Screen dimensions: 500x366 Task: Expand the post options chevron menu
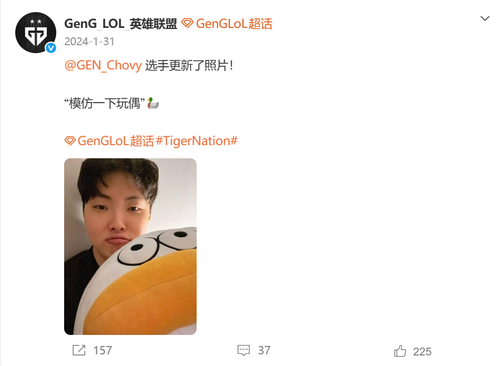[485, 18]
